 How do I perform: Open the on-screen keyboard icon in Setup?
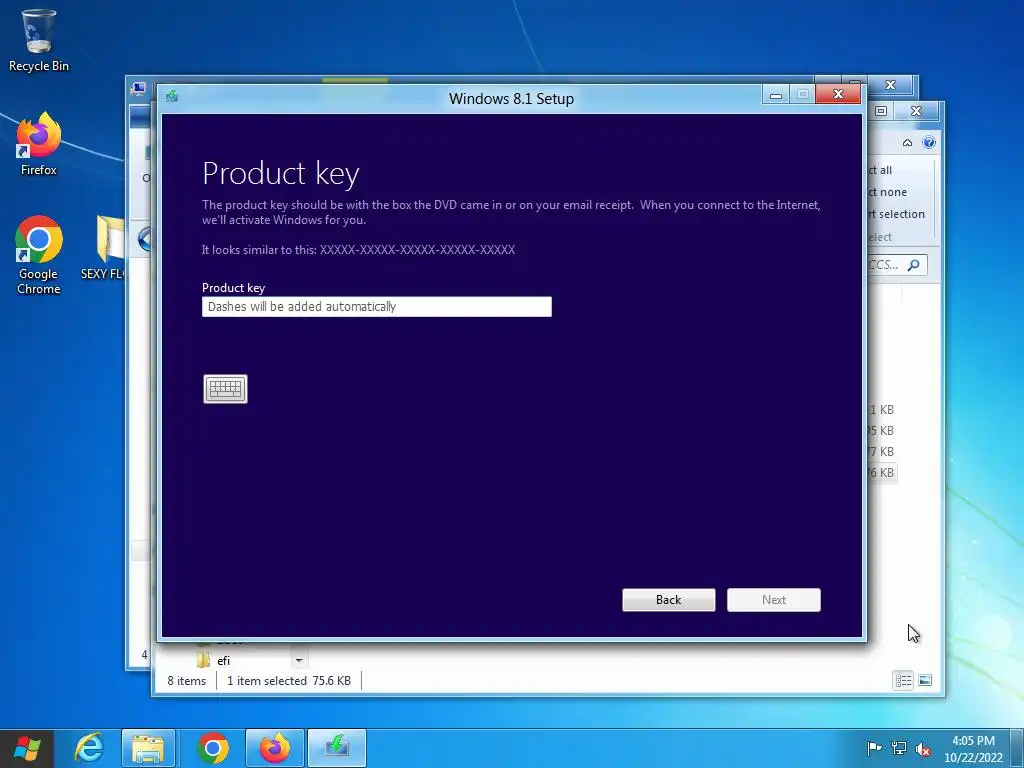point(225,389)
